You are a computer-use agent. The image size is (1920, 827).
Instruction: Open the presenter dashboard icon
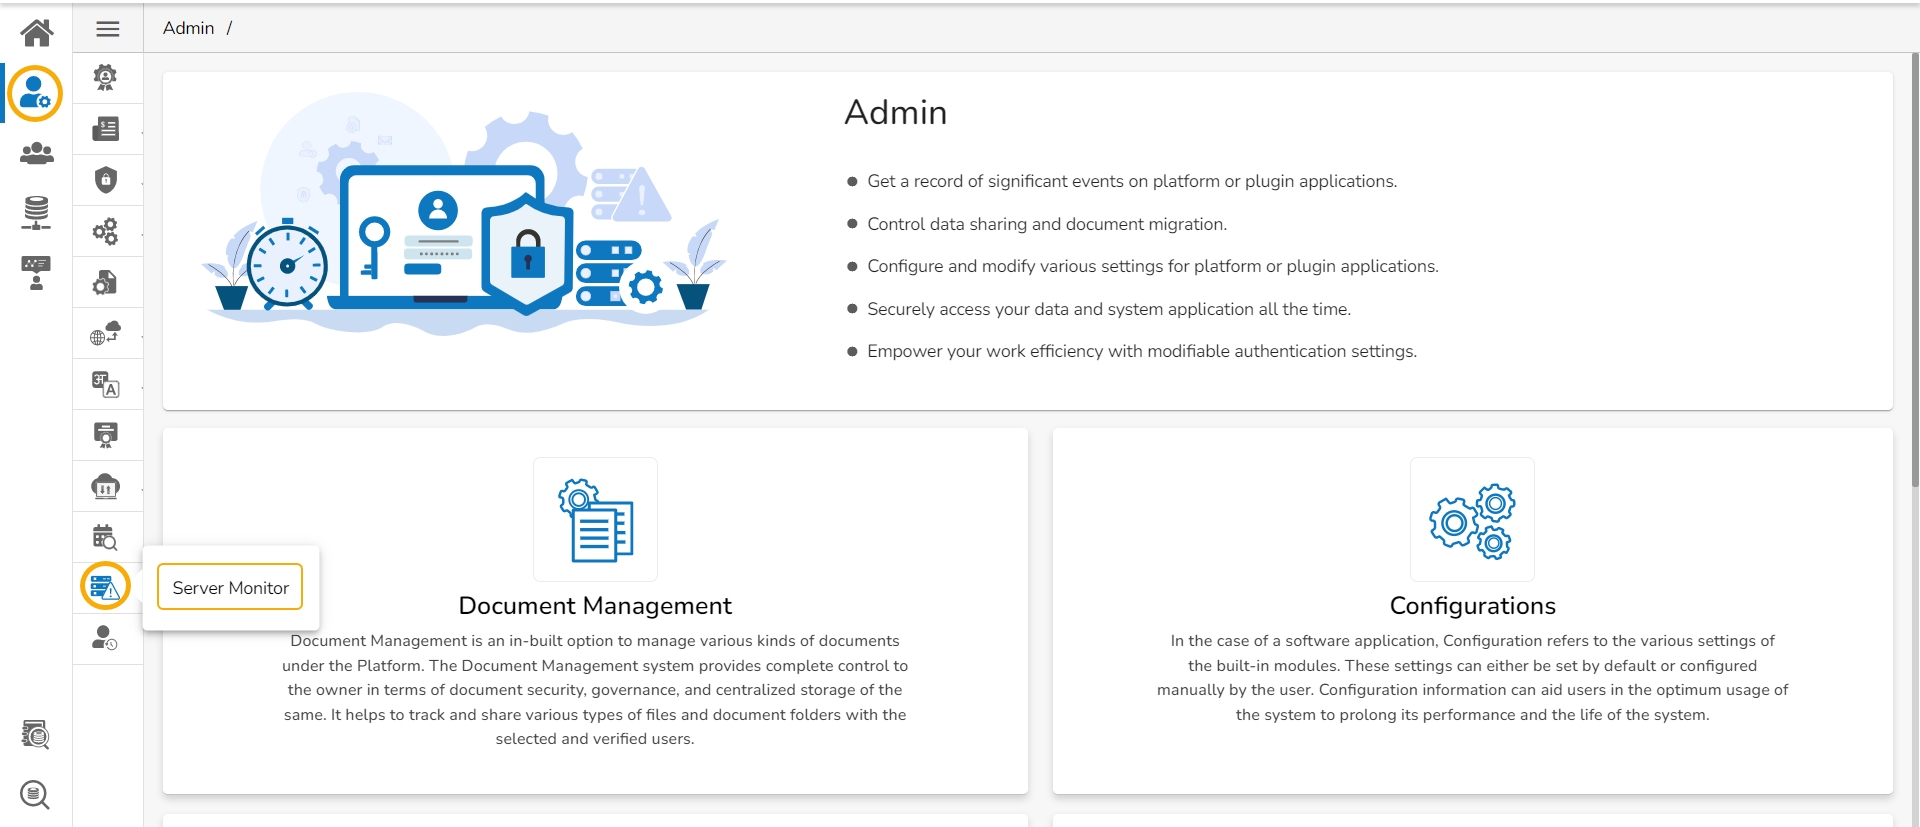coord(36,273)
